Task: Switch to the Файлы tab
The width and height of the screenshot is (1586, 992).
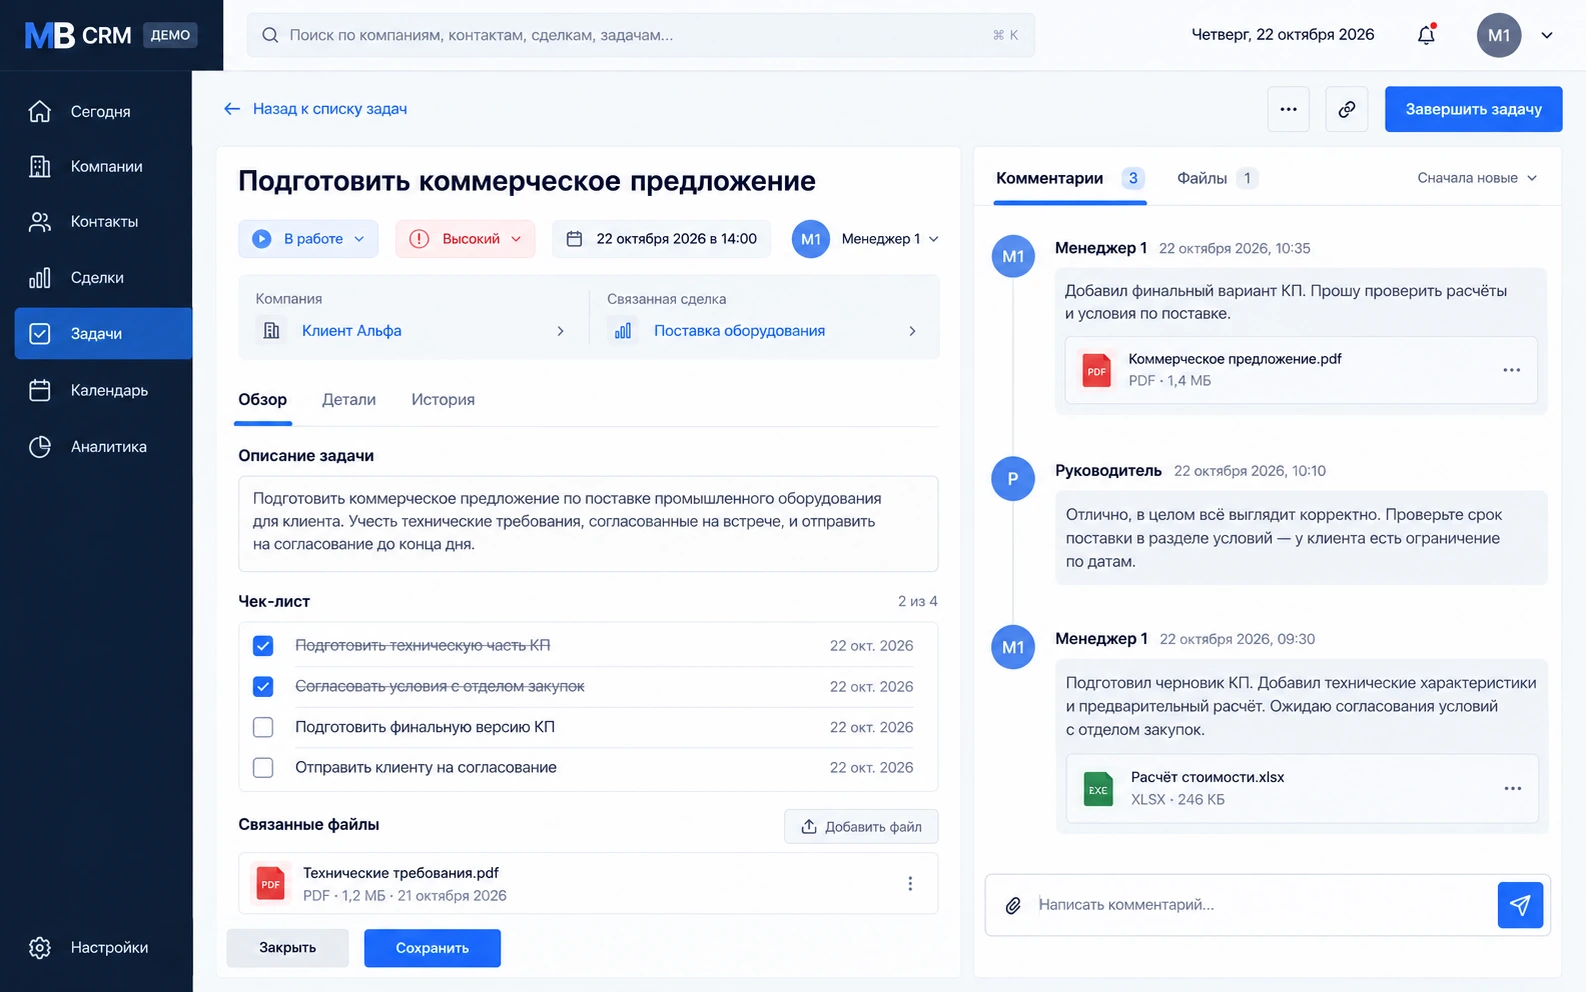Action: 1216,178
